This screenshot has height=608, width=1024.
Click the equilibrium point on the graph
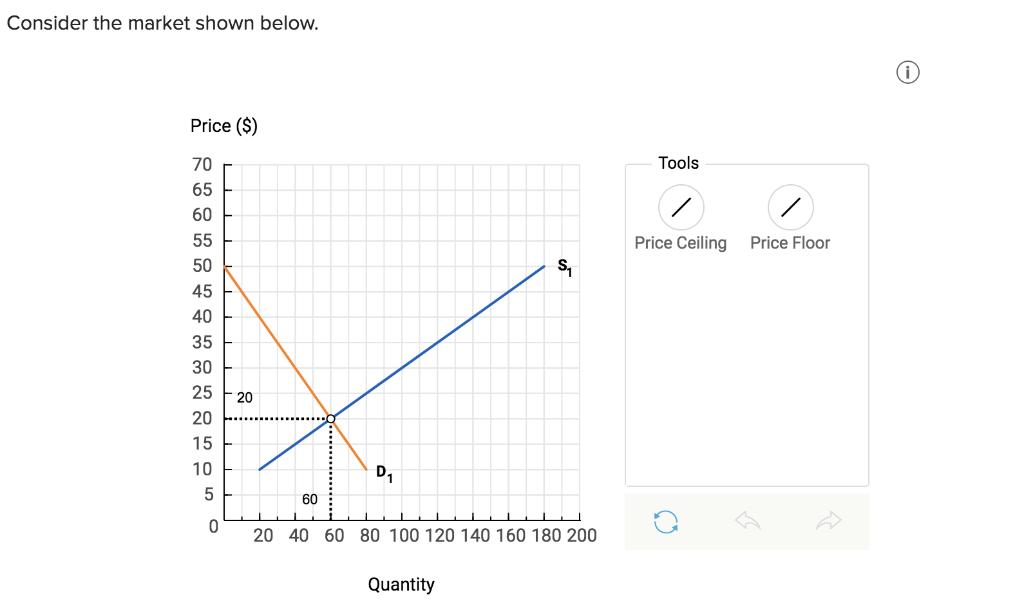coord(330,417)
